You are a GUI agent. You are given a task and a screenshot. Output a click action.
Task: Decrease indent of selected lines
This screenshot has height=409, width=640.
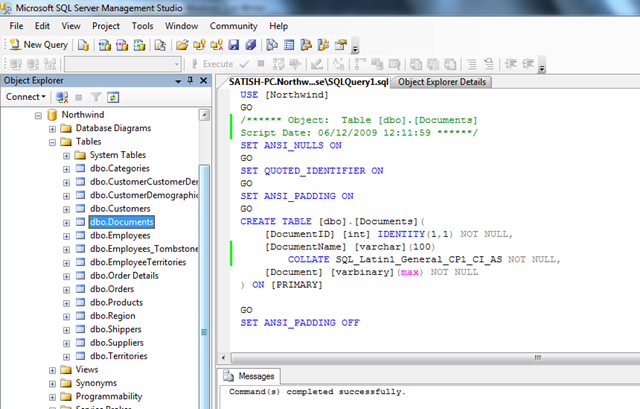511,64
